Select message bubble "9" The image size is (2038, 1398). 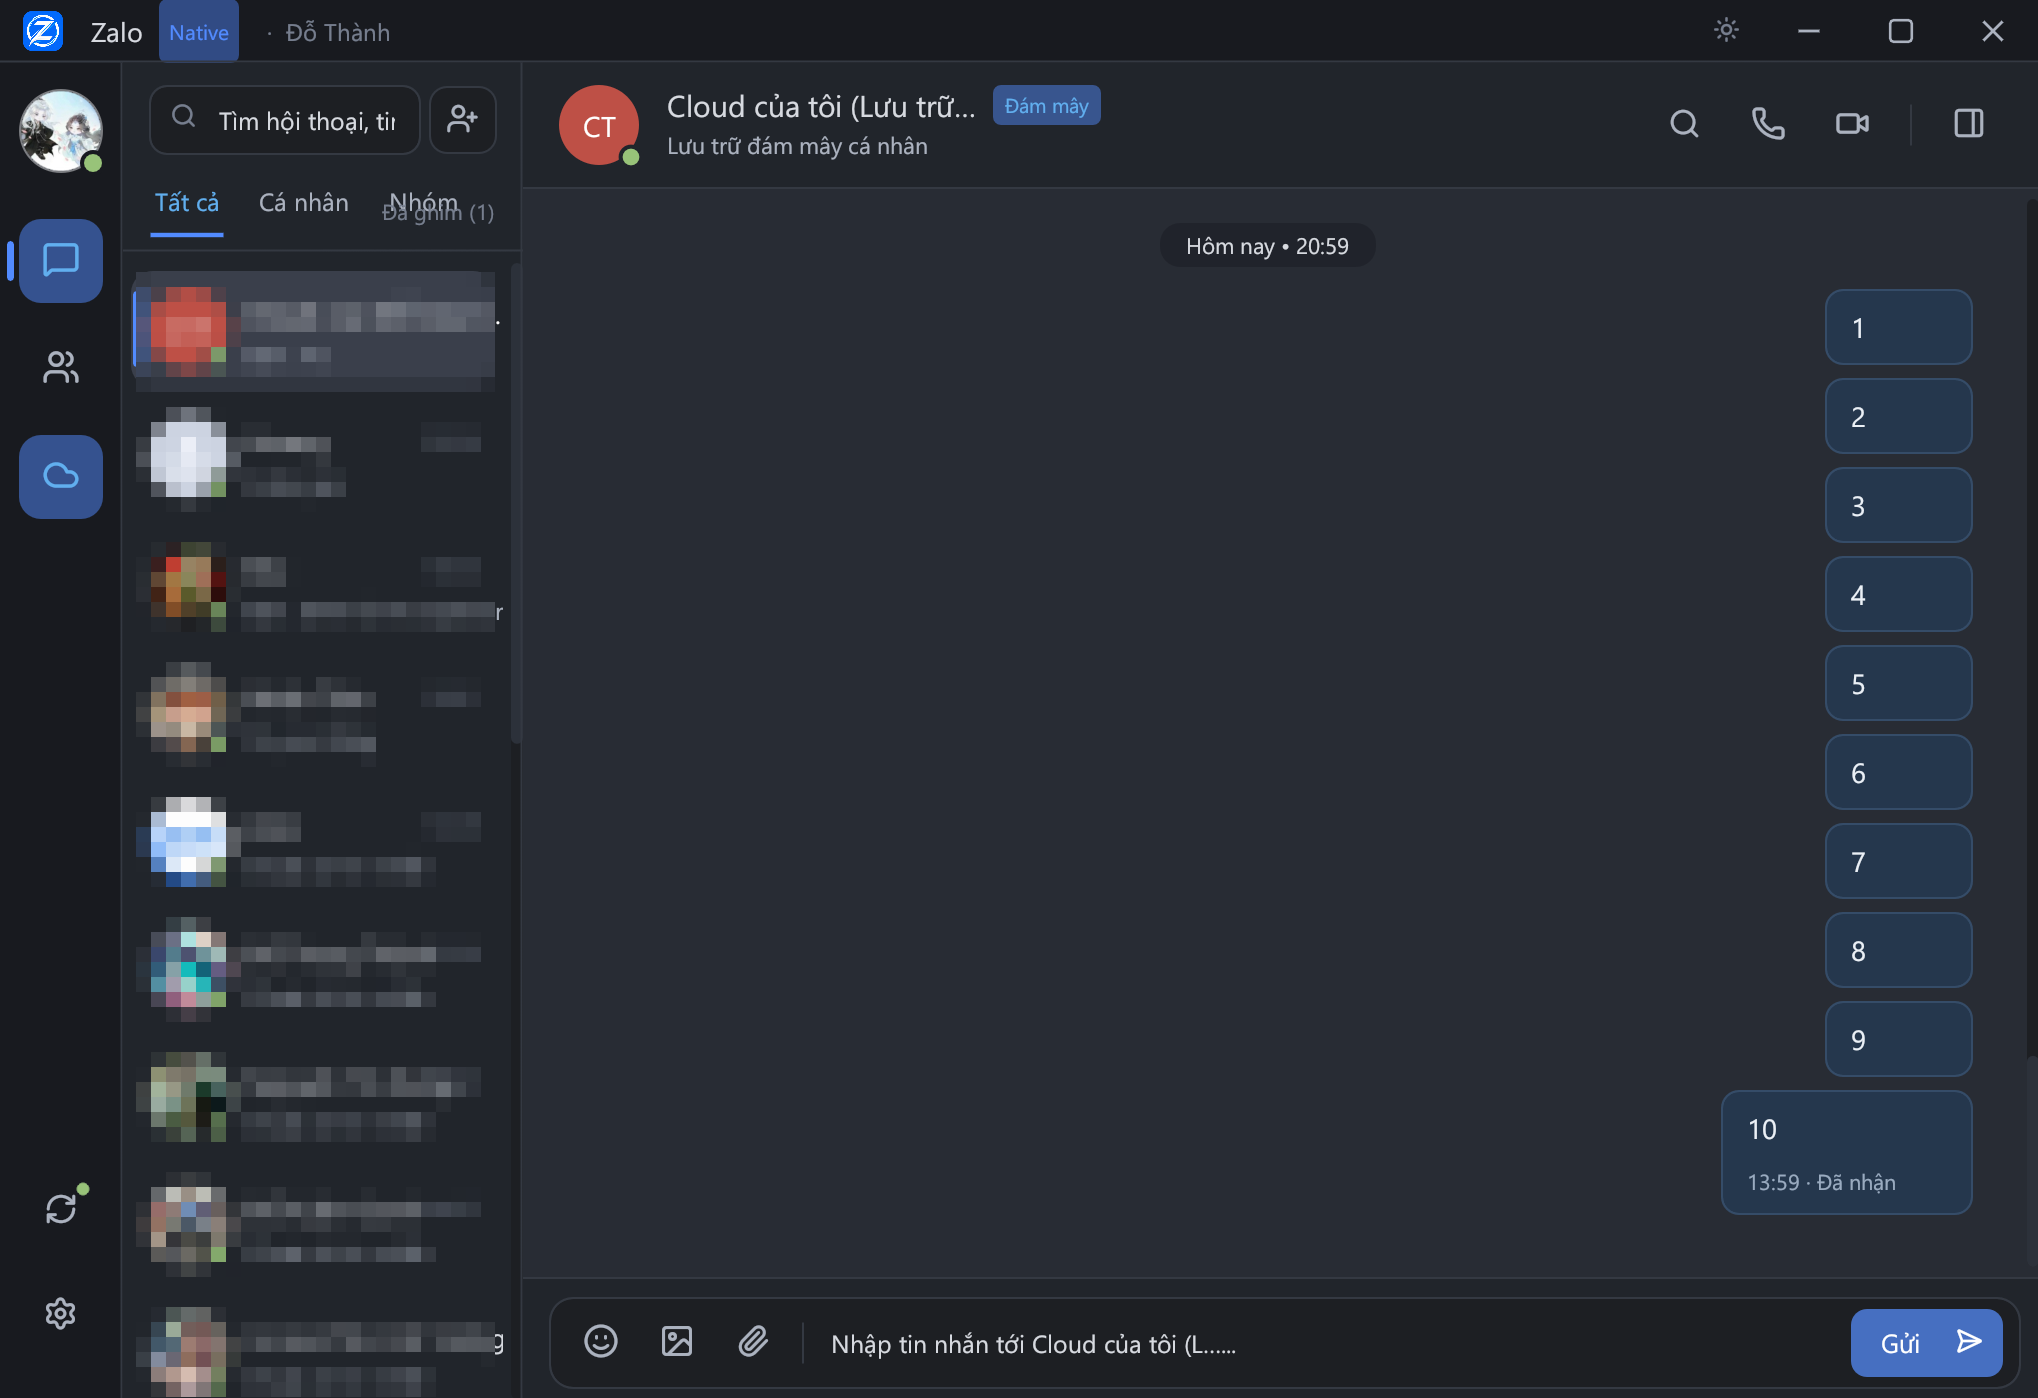[x=1898, y=1040]
